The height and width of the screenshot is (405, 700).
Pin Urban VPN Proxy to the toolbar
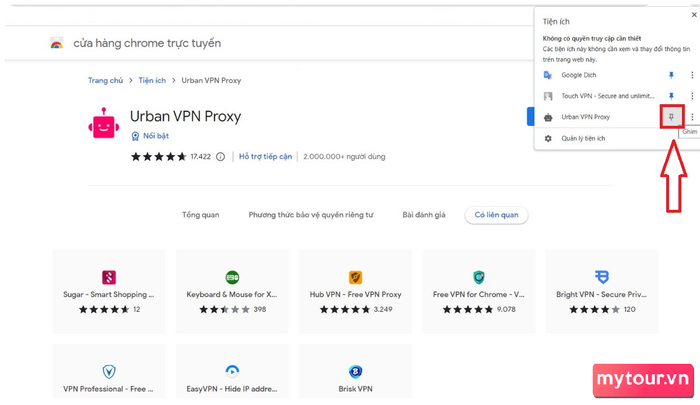coord(671,117)
